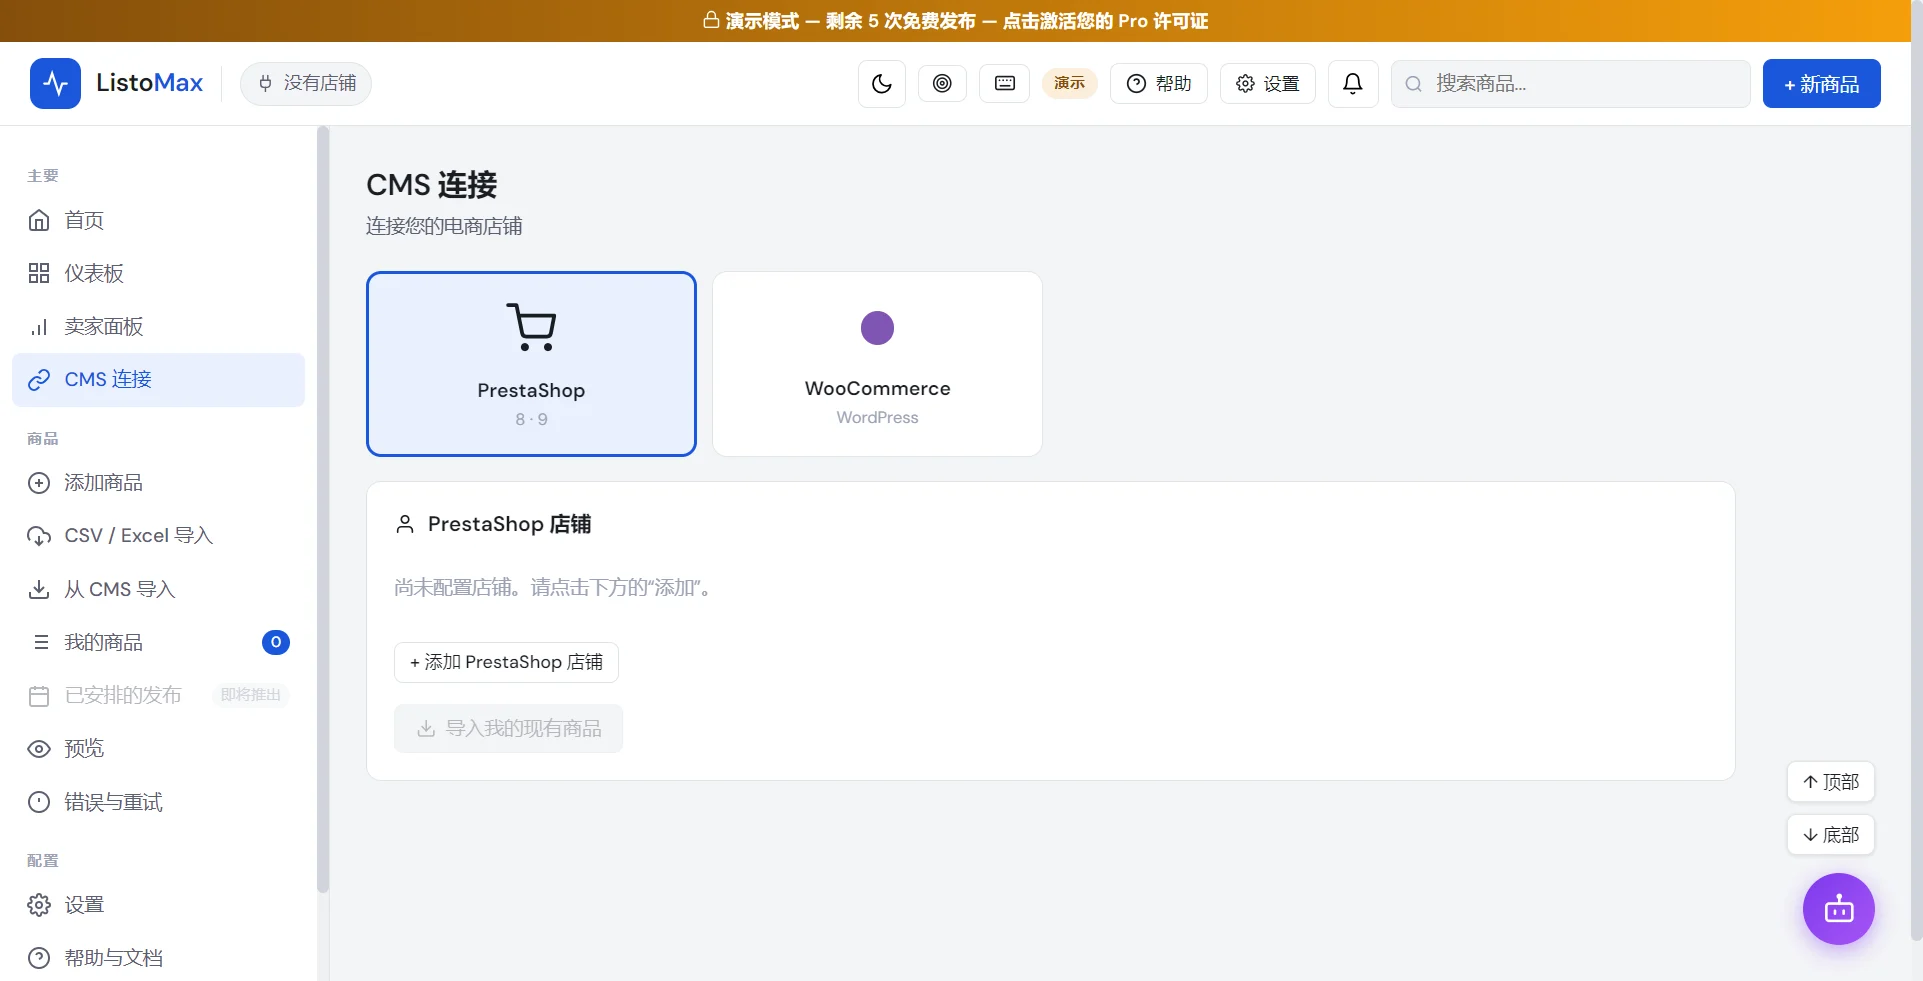Click the 即将推出 coming soon badge
1923x981 pixels.
coord(251,695)
